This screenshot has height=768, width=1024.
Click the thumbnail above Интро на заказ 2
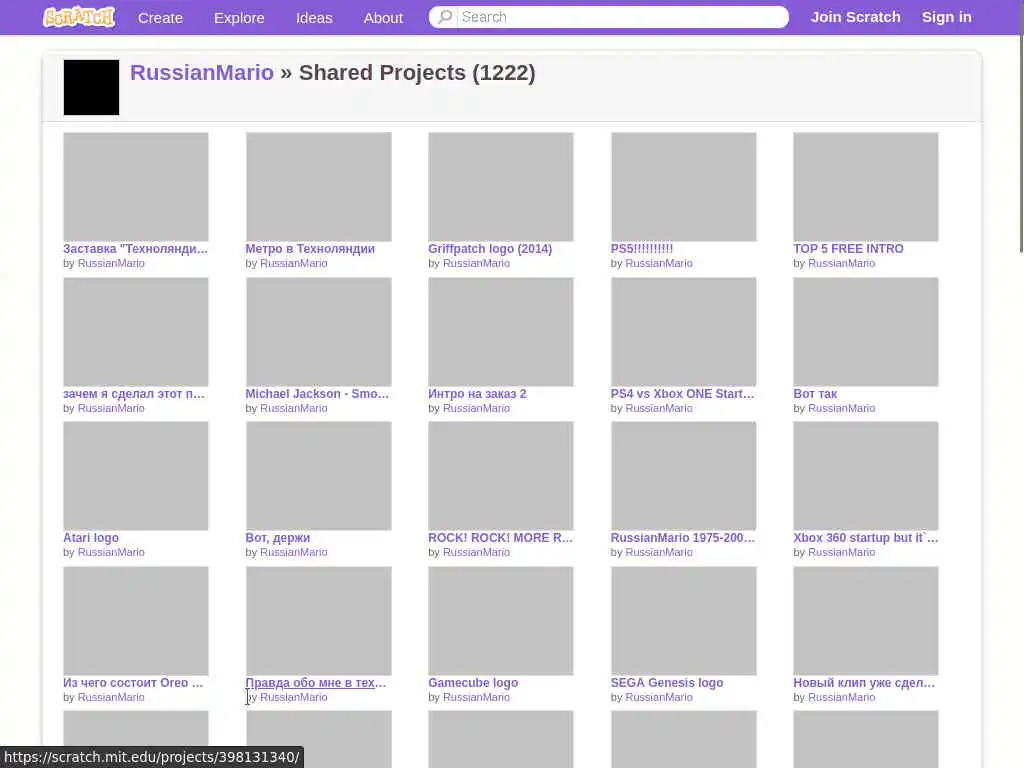[501, 332]
